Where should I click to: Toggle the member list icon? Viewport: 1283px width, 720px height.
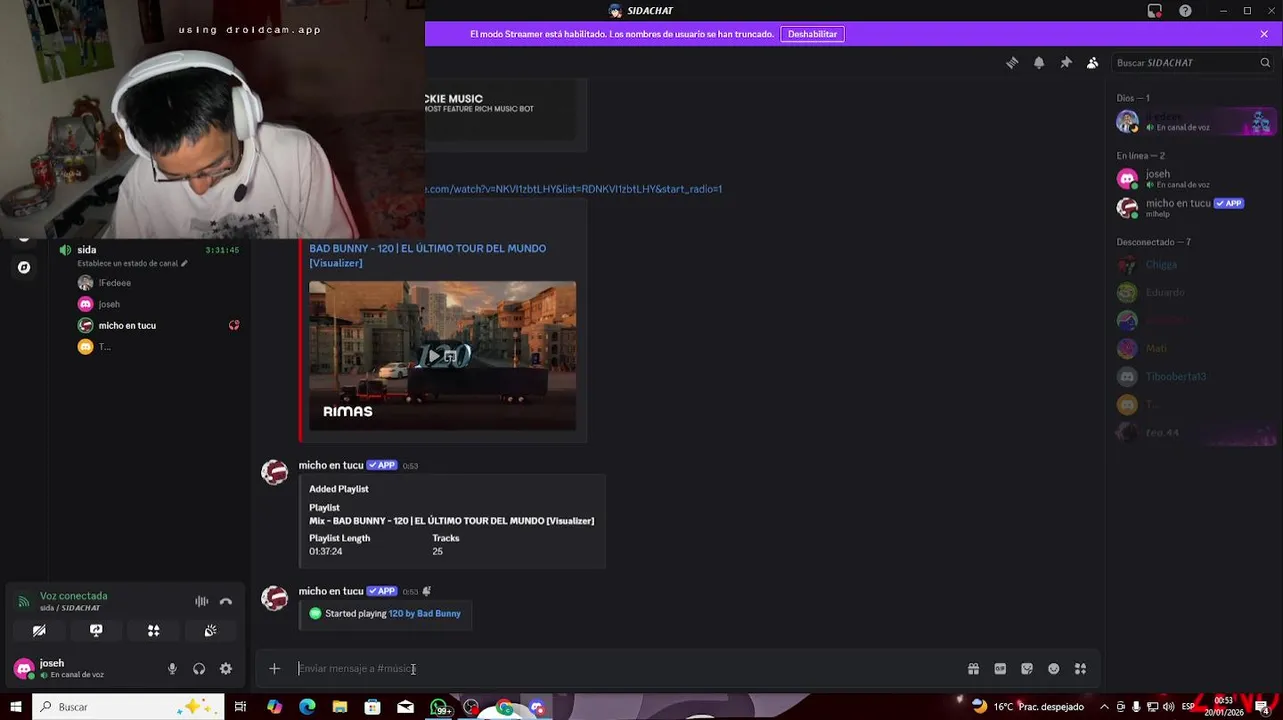1092,63
